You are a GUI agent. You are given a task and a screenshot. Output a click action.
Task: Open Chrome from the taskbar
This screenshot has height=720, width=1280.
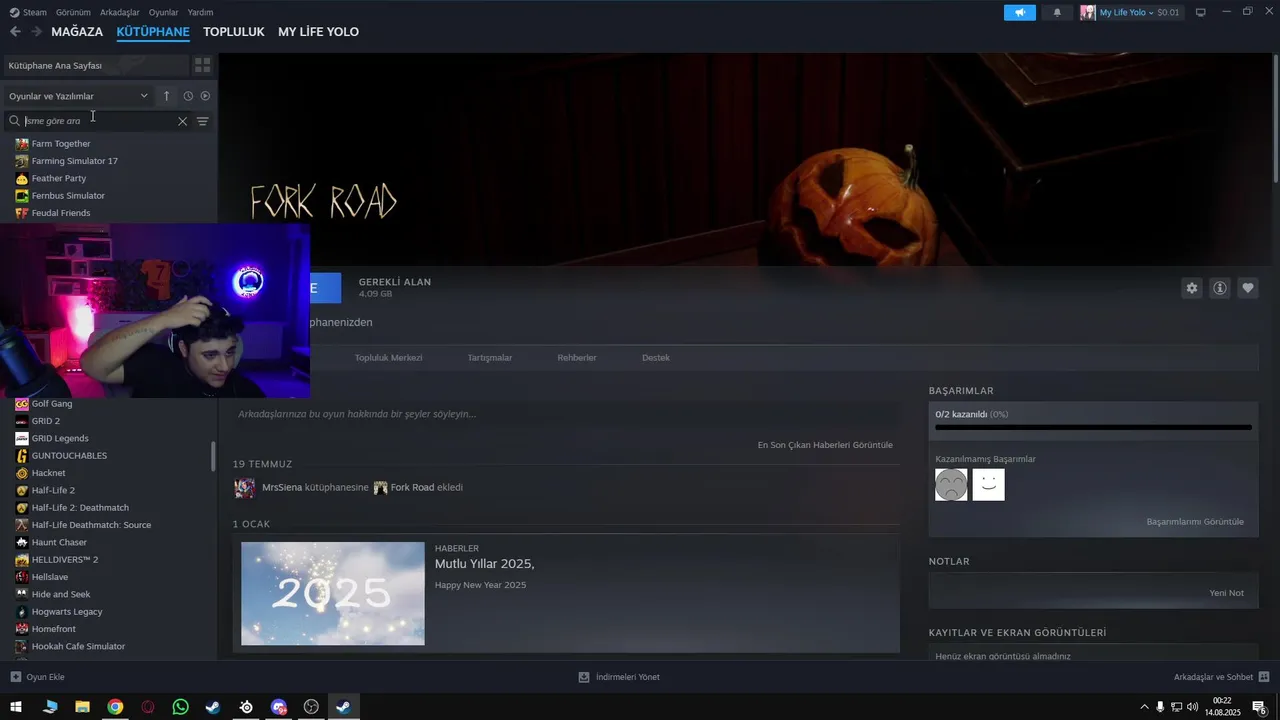[115, 707]
